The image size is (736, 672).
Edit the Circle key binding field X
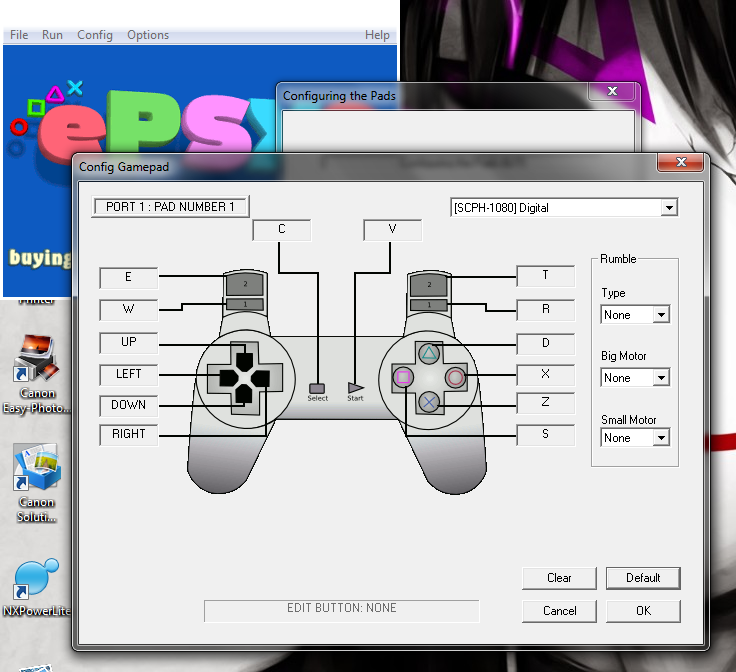point(545,374)
